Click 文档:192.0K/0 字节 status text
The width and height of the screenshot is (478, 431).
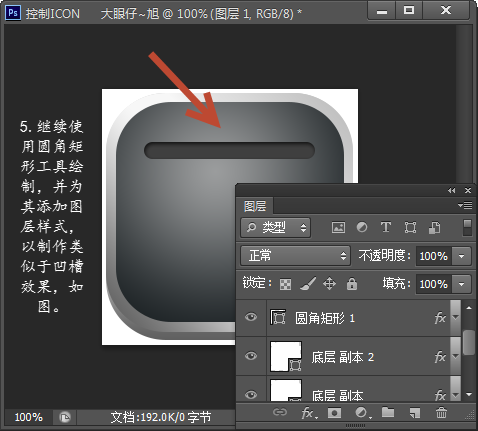coord(161,417)
